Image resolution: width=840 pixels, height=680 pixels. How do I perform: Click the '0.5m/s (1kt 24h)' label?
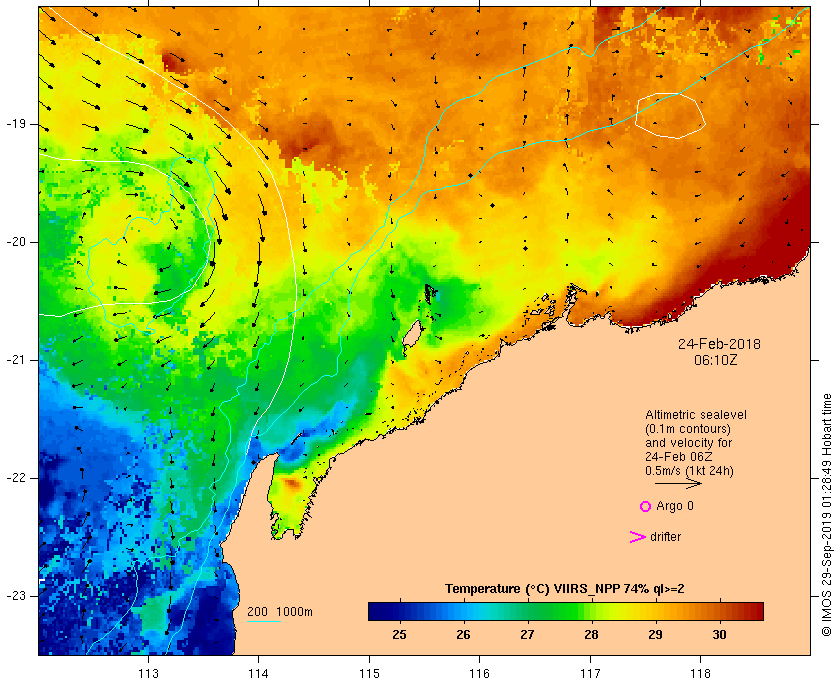point(689,471)
